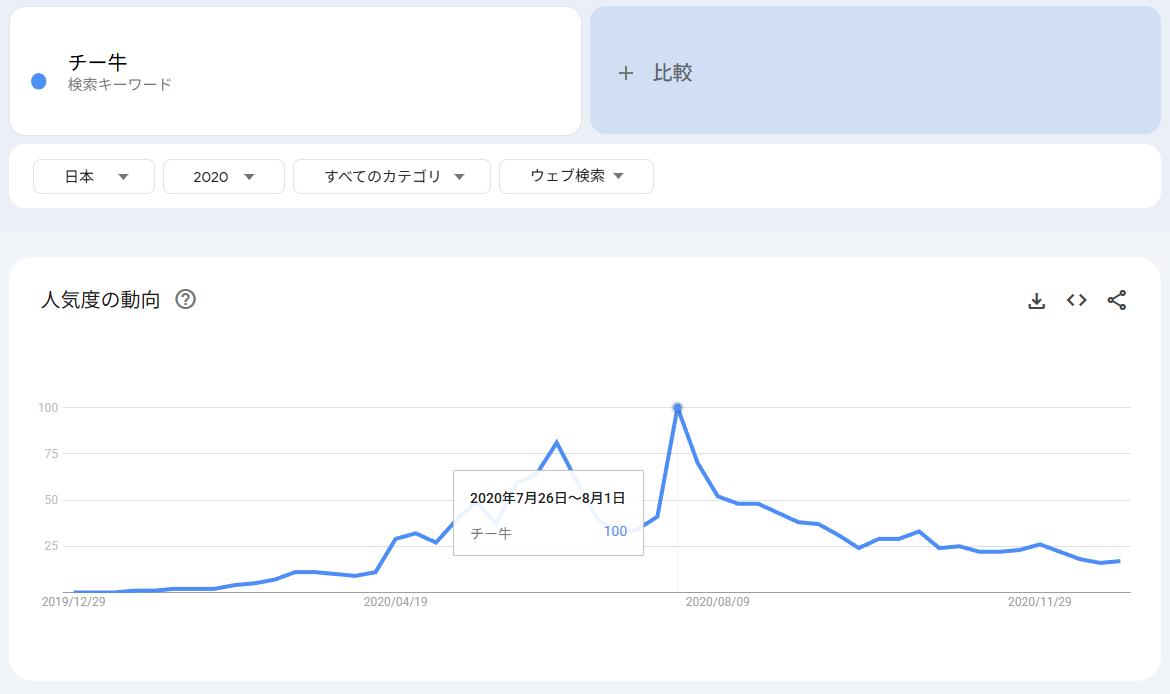Screen dimensions: 1170x694
Task: Open the すべてのカテゴリ category dropdown
Action: (392, 176)
